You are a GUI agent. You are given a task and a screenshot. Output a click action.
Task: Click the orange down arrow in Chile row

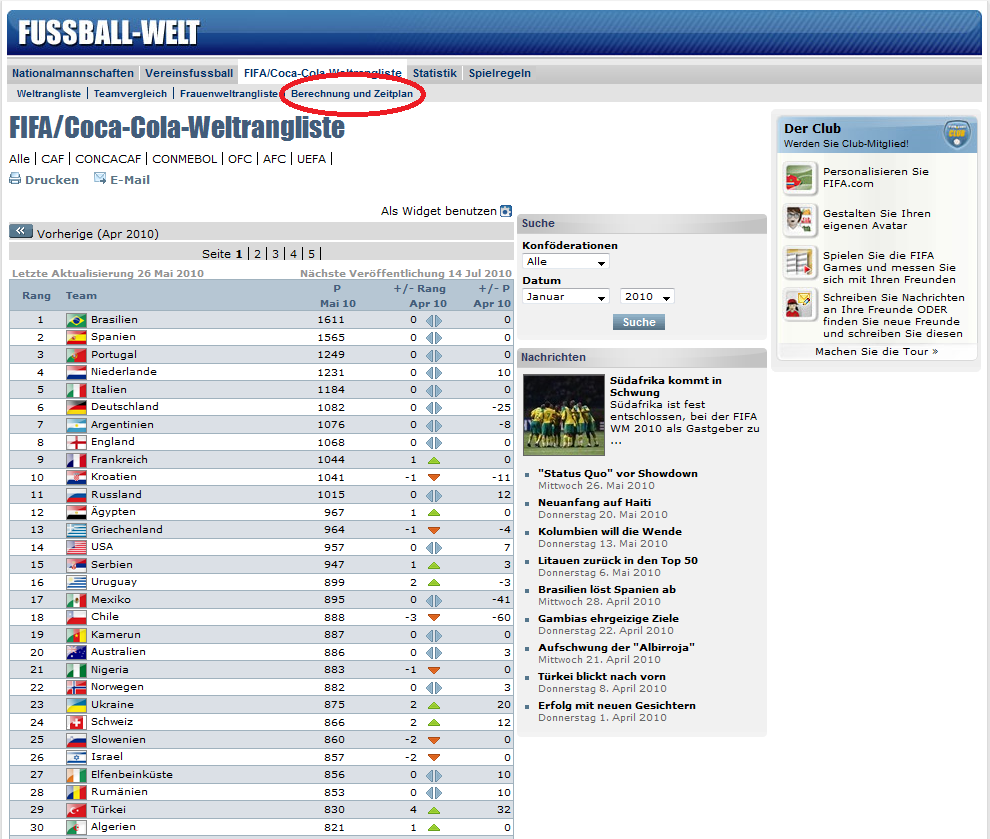coord(434,617)
